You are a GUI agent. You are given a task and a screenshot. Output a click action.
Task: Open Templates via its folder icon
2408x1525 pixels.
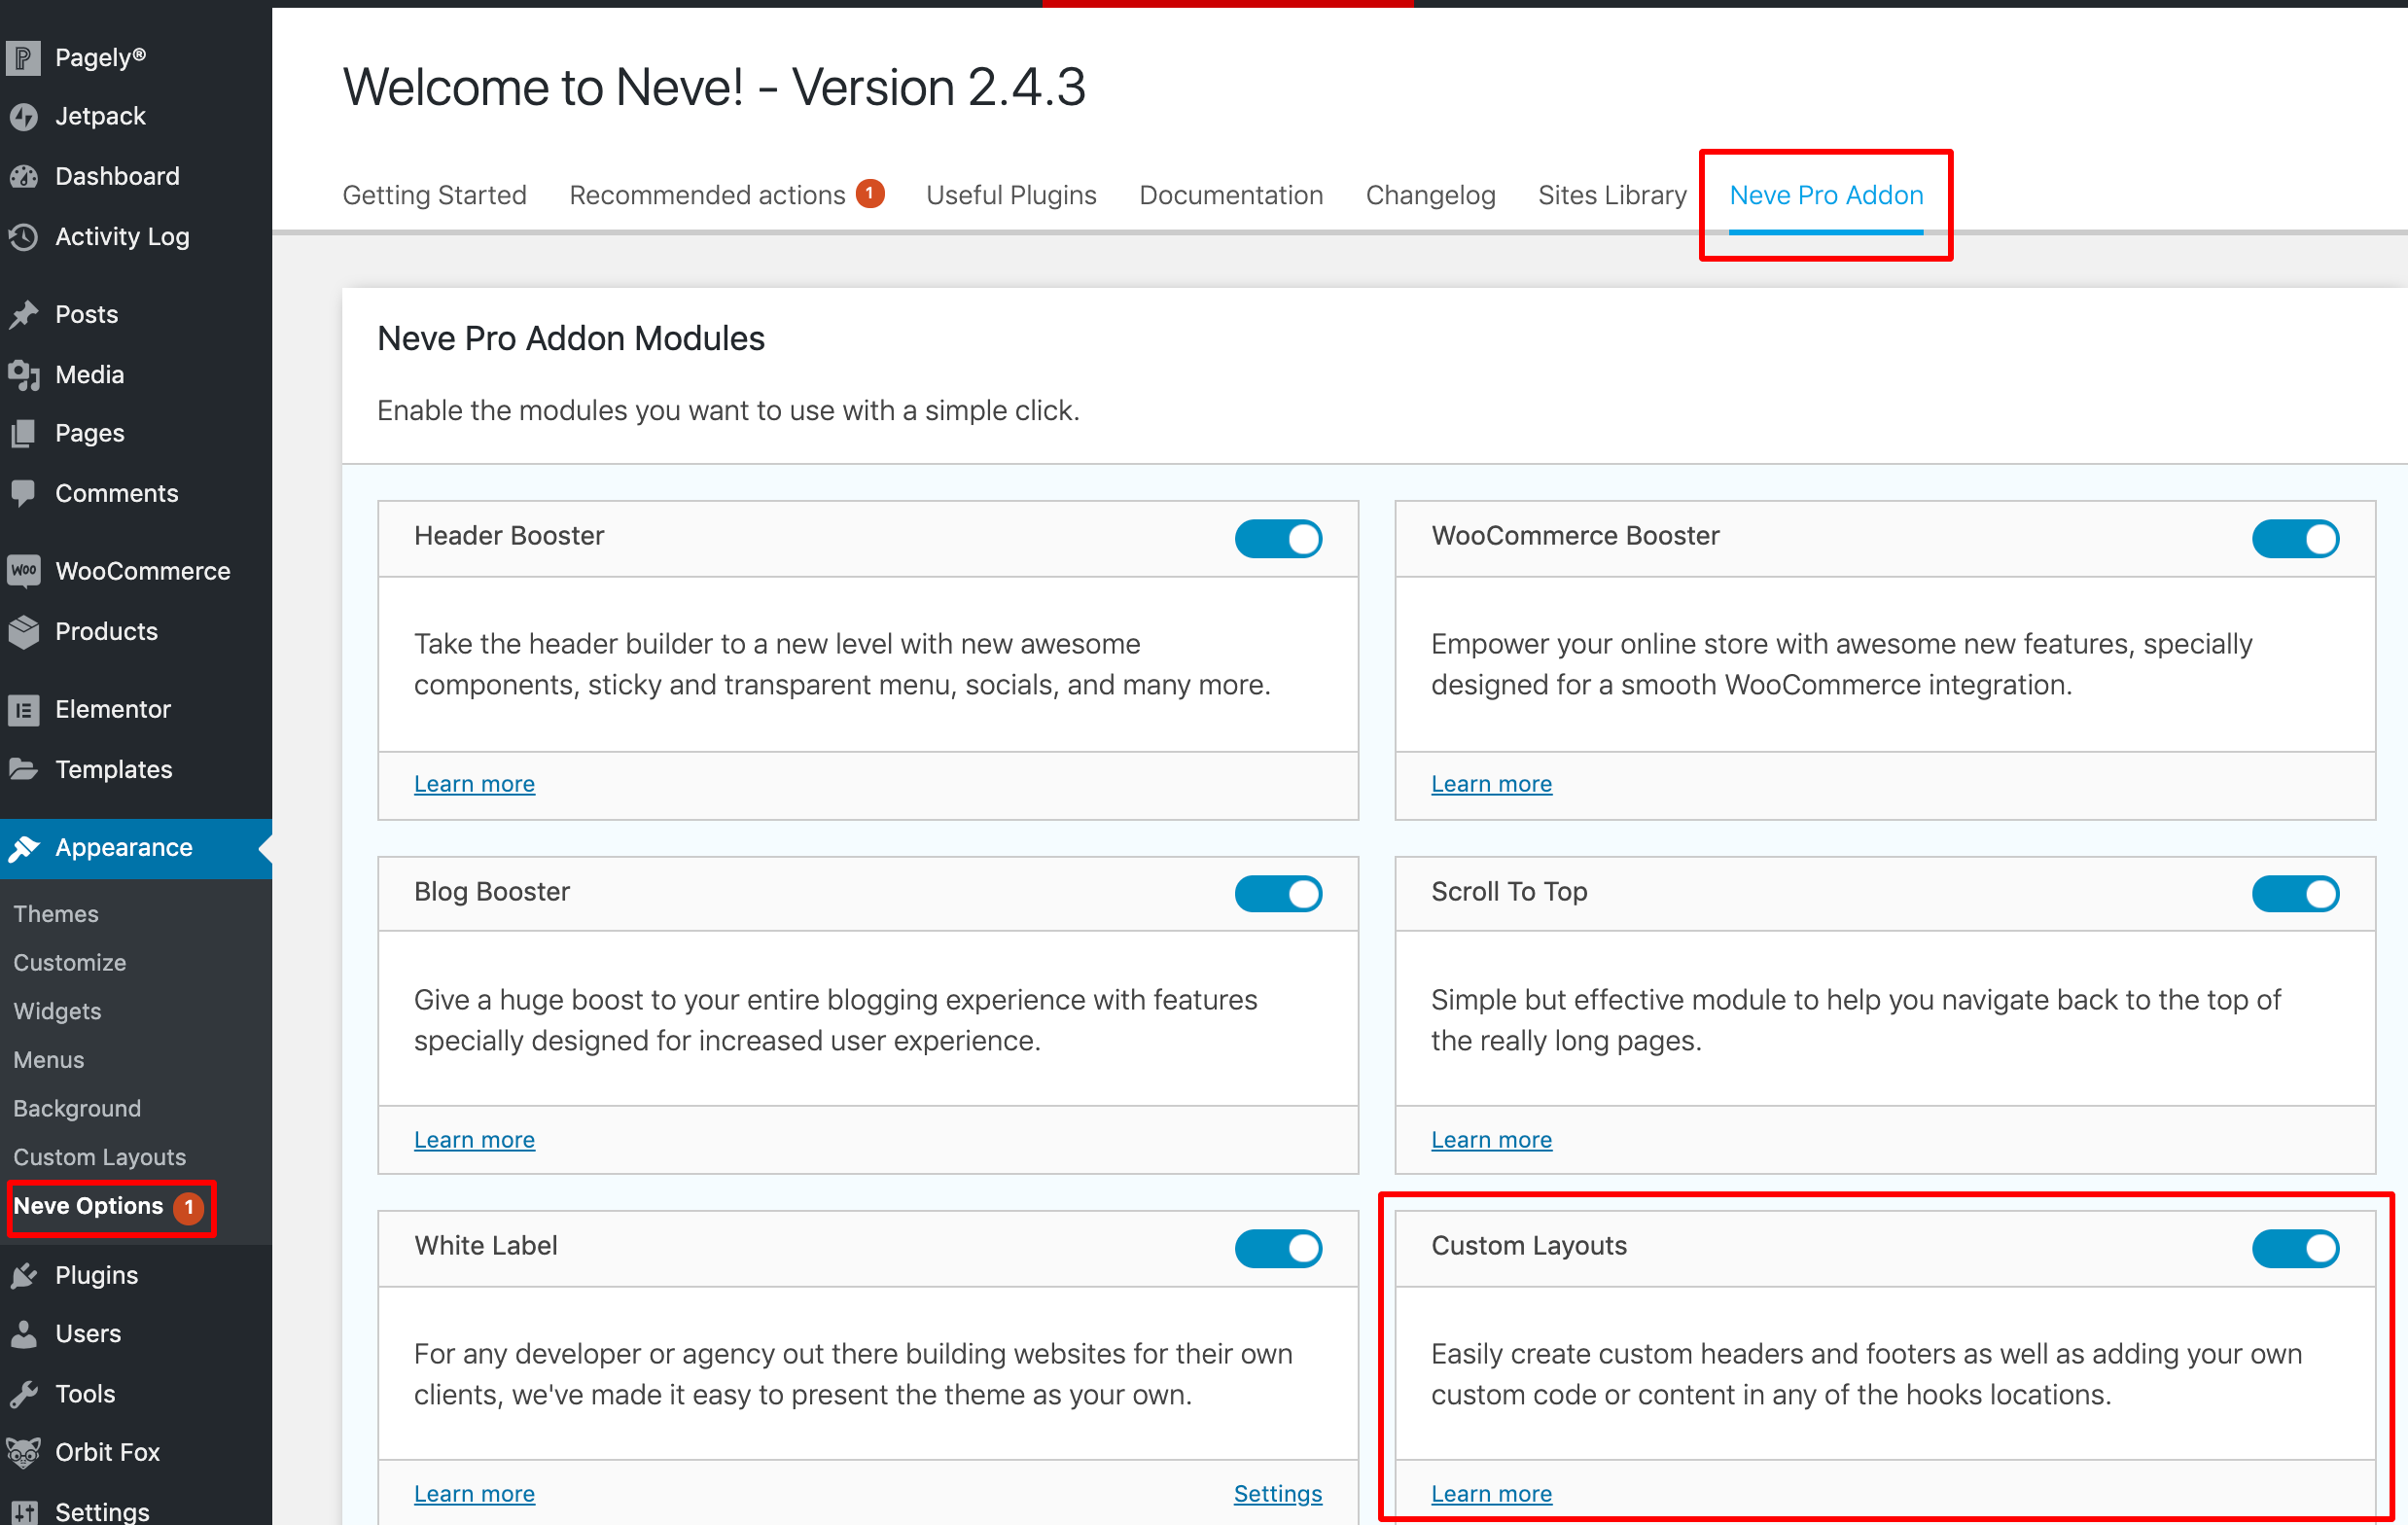tap(24, 769)
